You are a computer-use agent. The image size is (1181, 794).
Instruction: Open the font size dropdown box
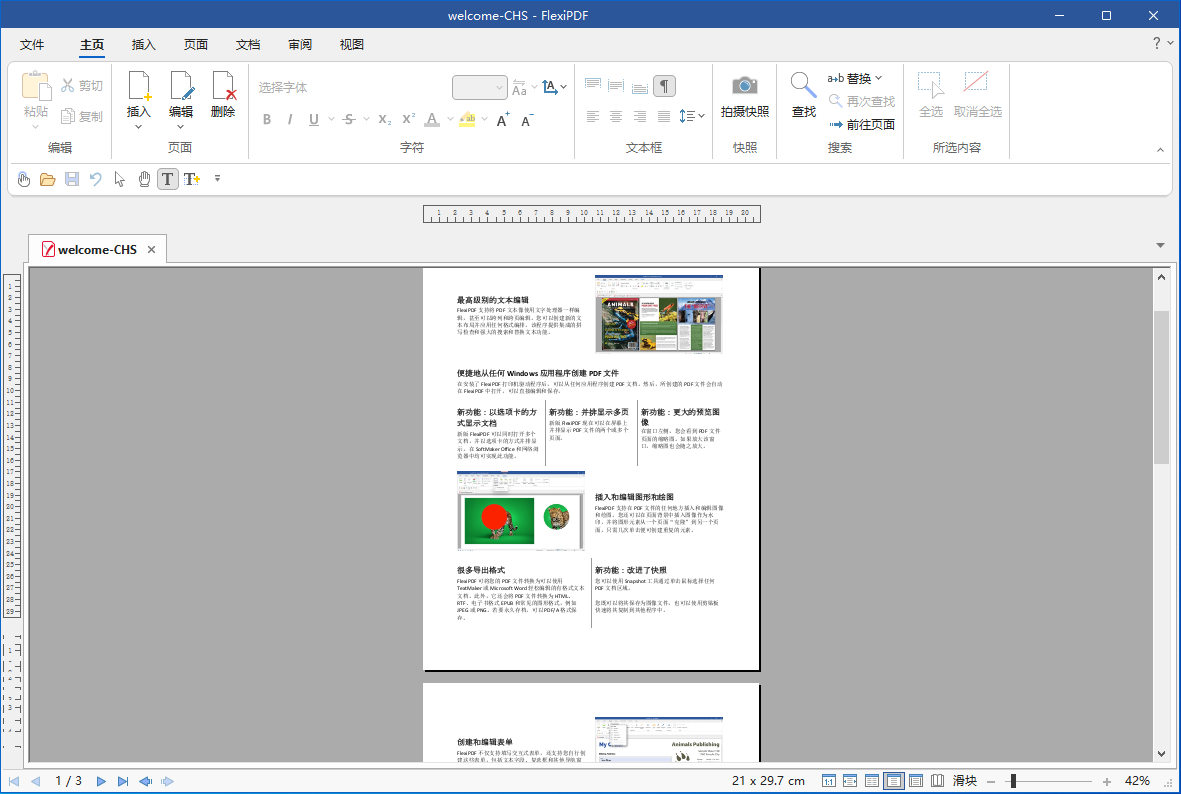(479, 87)
